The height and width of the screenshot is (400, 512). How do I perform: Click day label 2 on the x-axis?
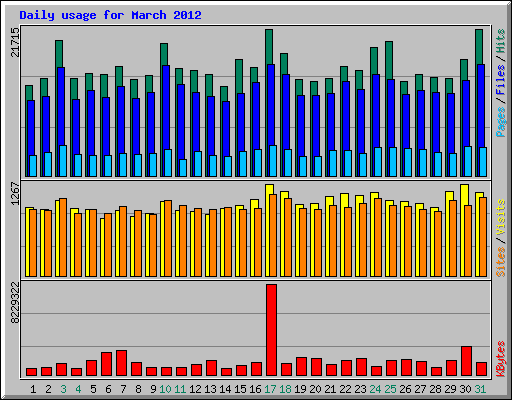point(48,389)
